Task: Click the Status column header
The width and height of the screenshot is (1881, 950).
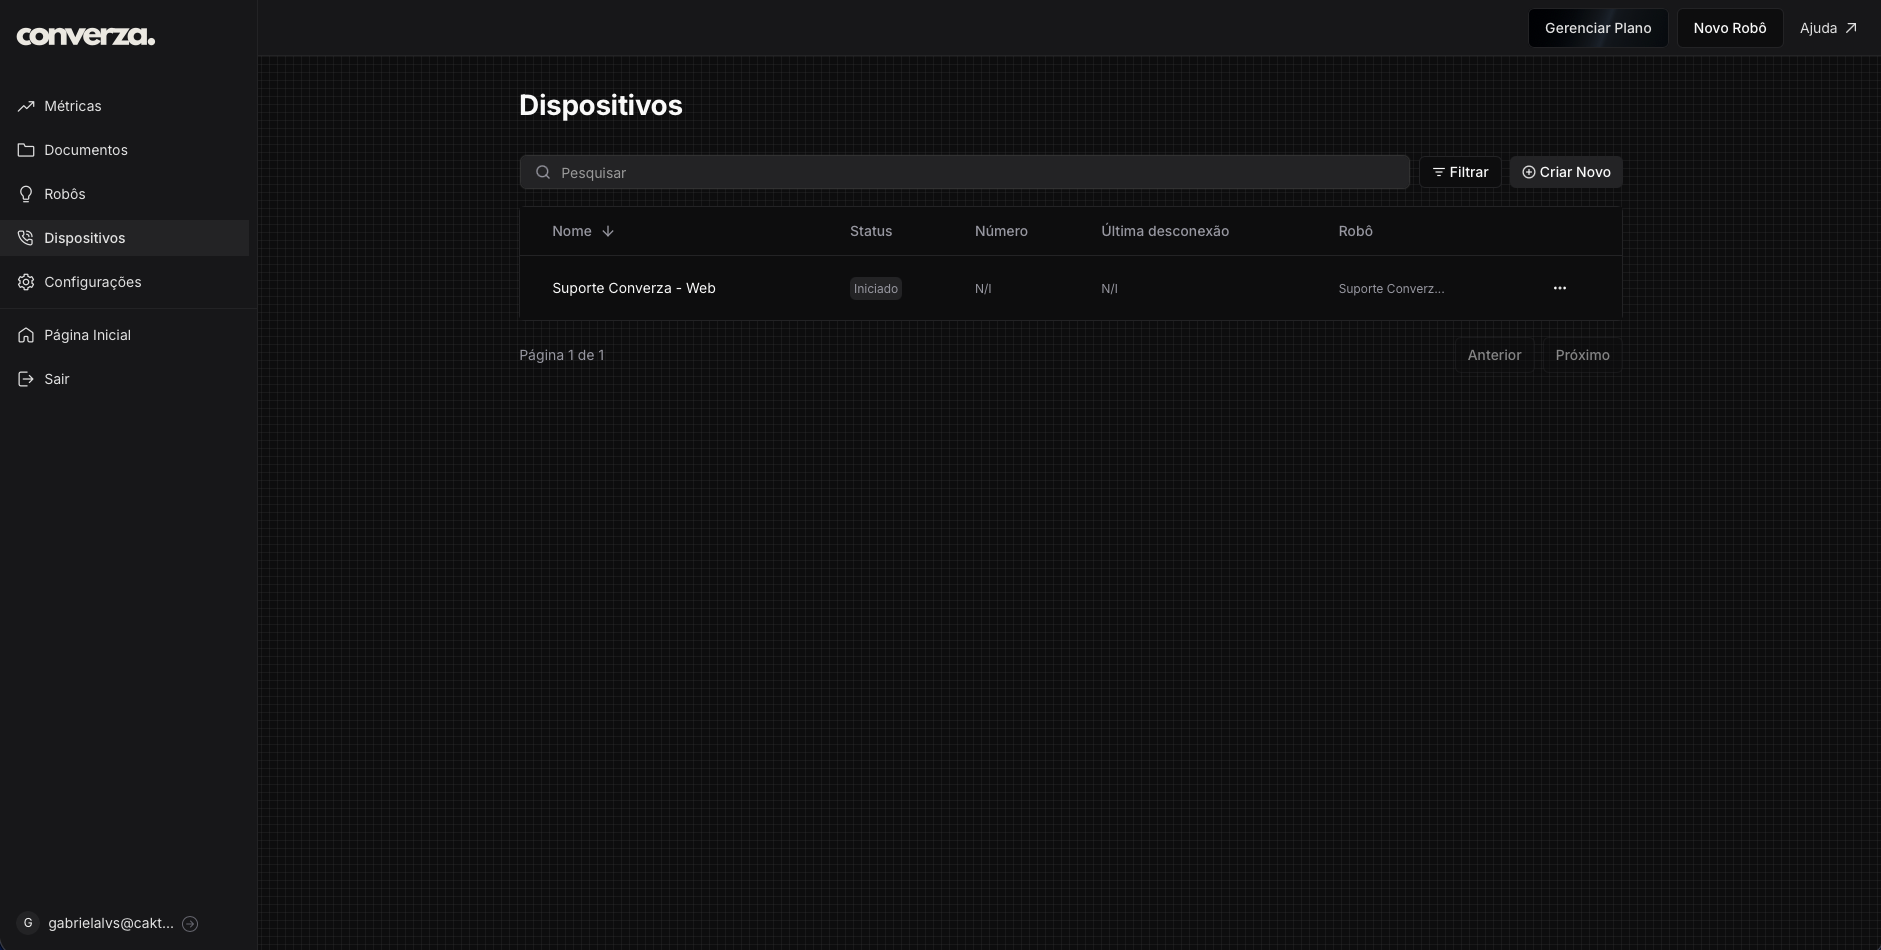Action: [871, 231]
